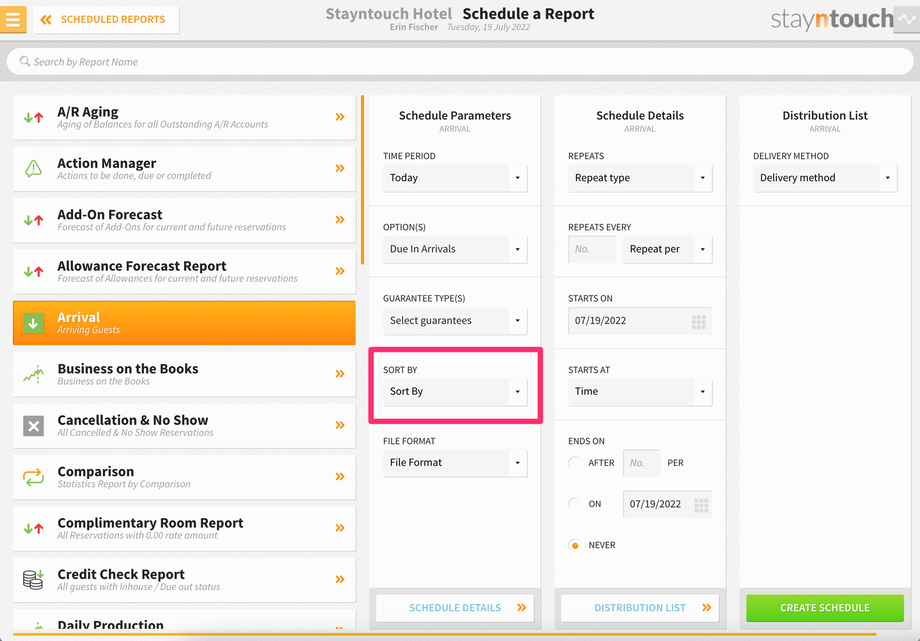
Task: Select the Arrival report in the list
Action: (184, 323)
